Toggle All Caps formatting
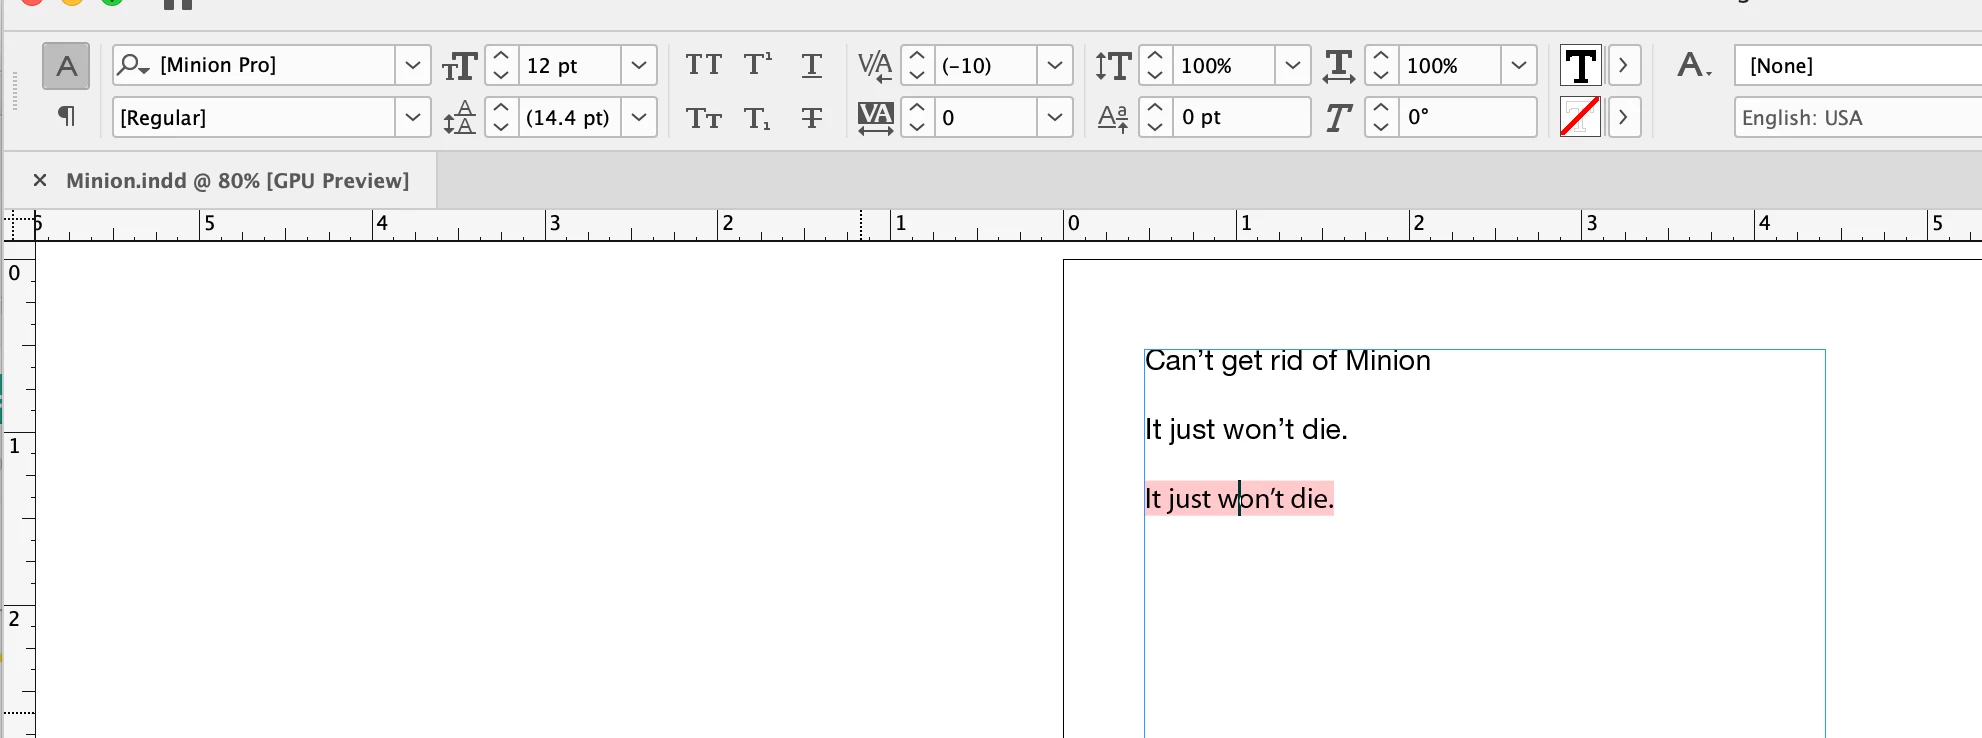This screenshot has height=738, width=1982. 703,65
